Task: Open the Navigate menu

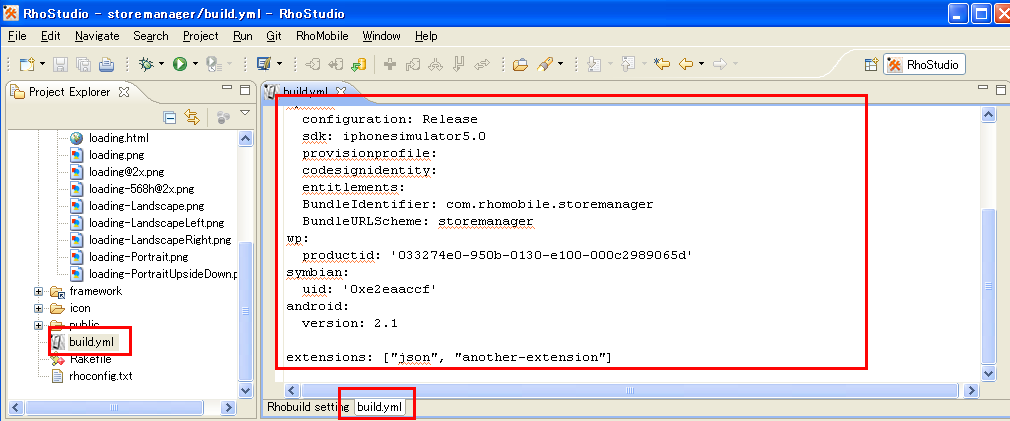Action: 97,36
